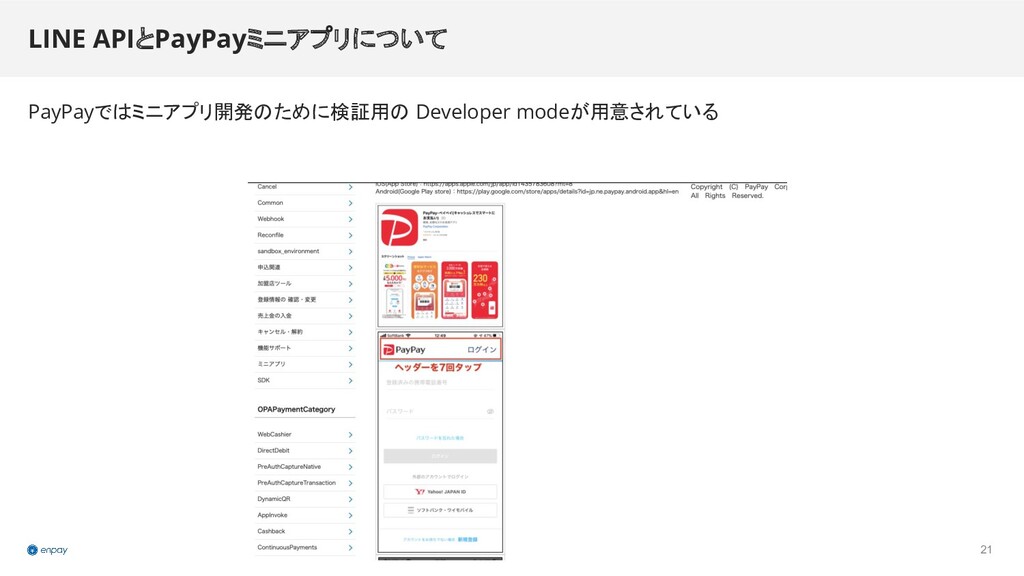Expand the Webhook row chevron

pos(350,219)
